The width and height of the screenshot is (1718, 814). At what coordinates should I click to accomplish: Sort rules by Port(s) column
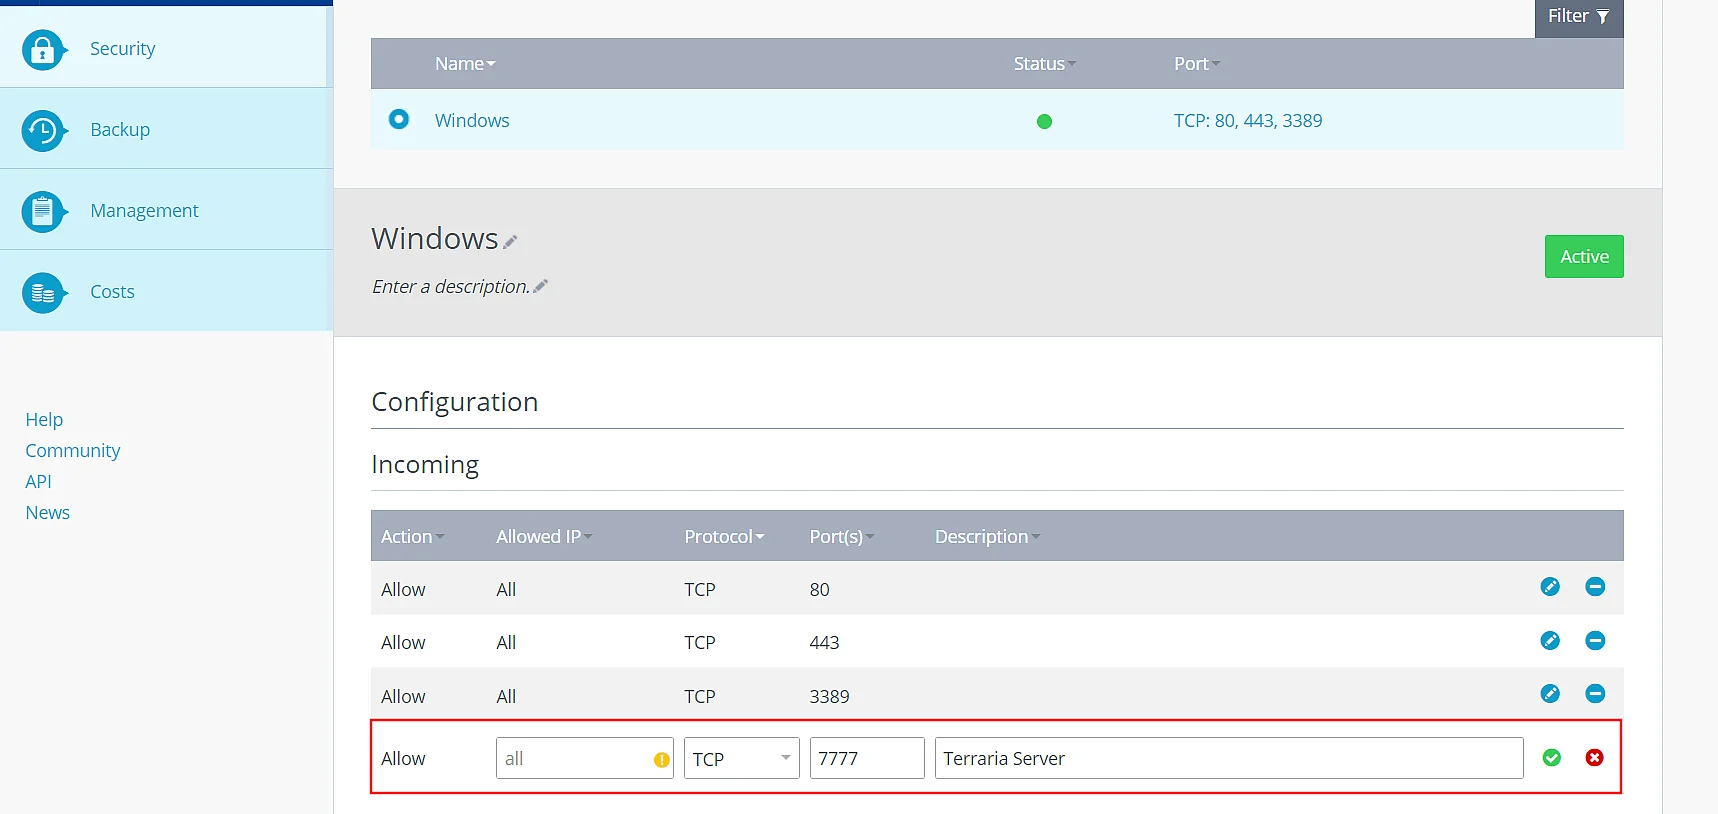pos(842,536)
